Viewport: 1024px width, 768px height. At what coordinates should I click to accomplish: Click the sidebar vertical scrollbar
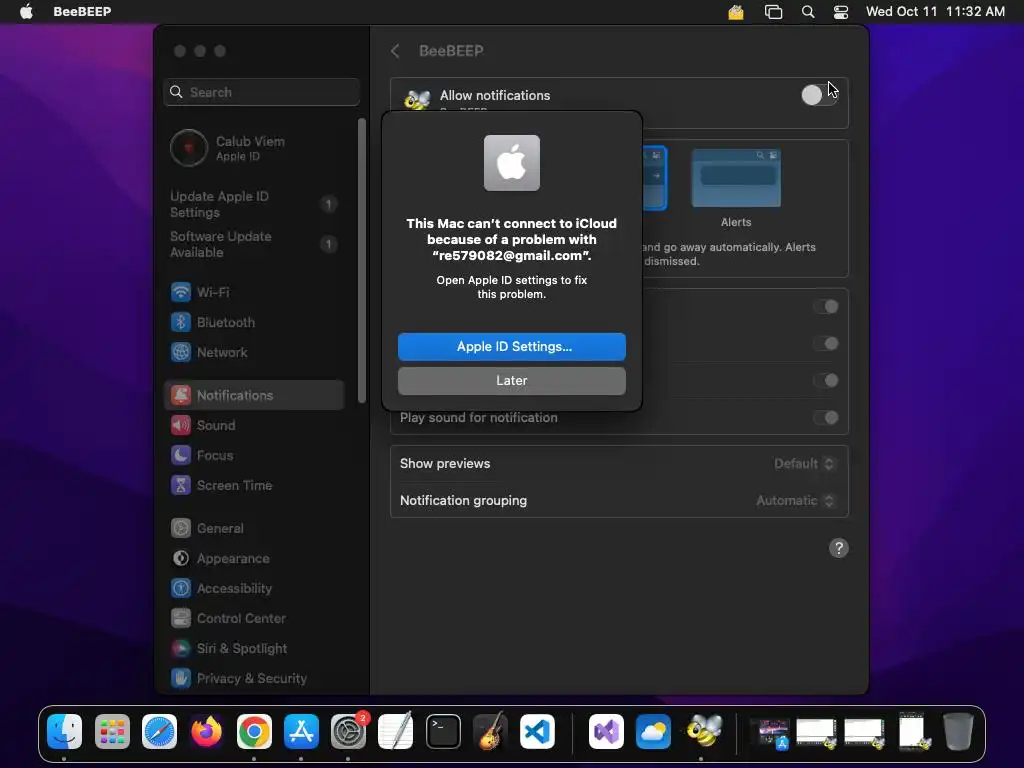click(x=362, y=261)
